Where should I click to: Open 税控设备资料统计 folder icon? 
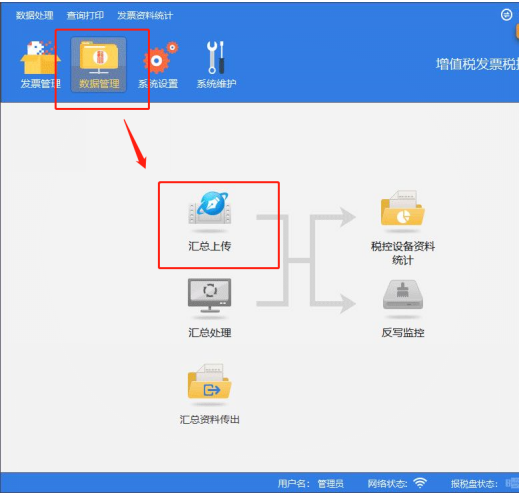[x=403, y=208]
